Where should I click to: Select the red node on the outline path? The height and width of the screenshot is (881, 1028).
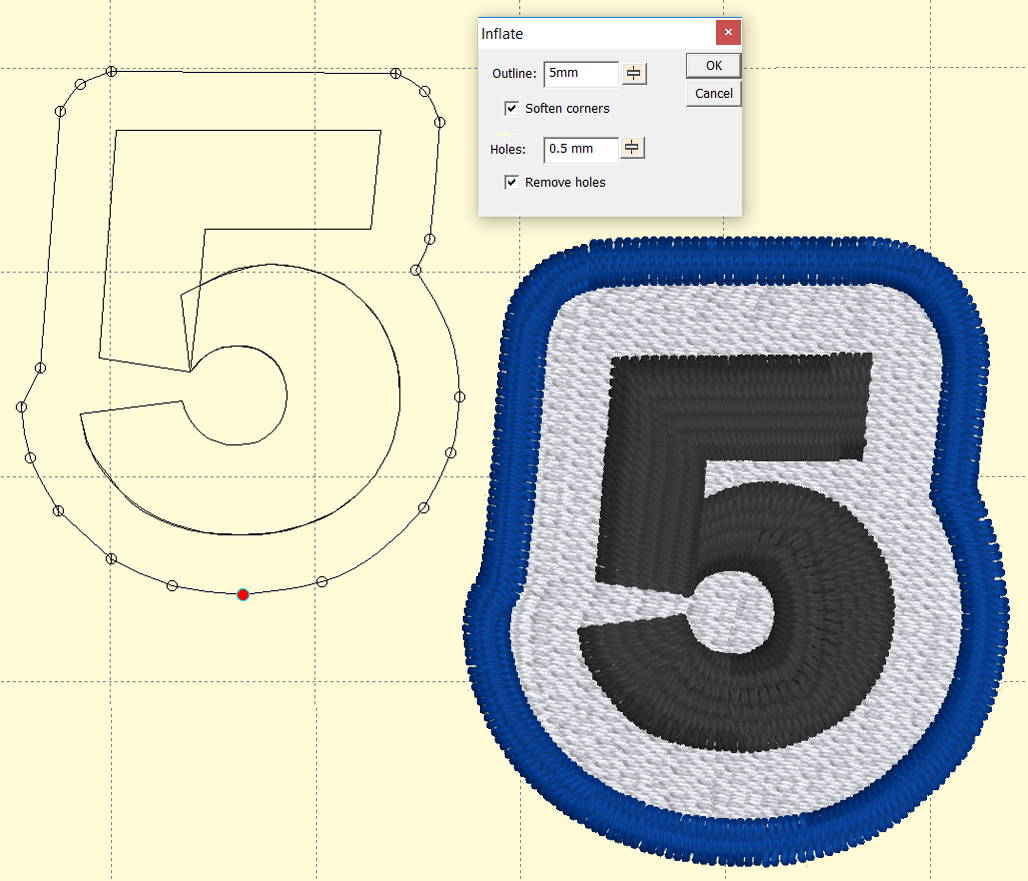point(243,594)
